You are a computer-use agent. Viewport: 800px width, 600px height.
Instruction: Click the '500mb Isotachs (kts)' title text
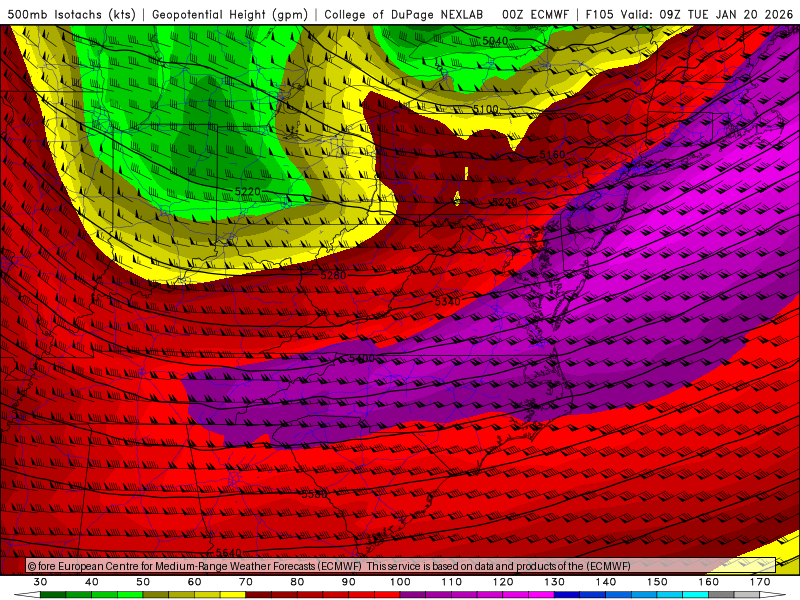pyautogui.click(x=71, y=14)
